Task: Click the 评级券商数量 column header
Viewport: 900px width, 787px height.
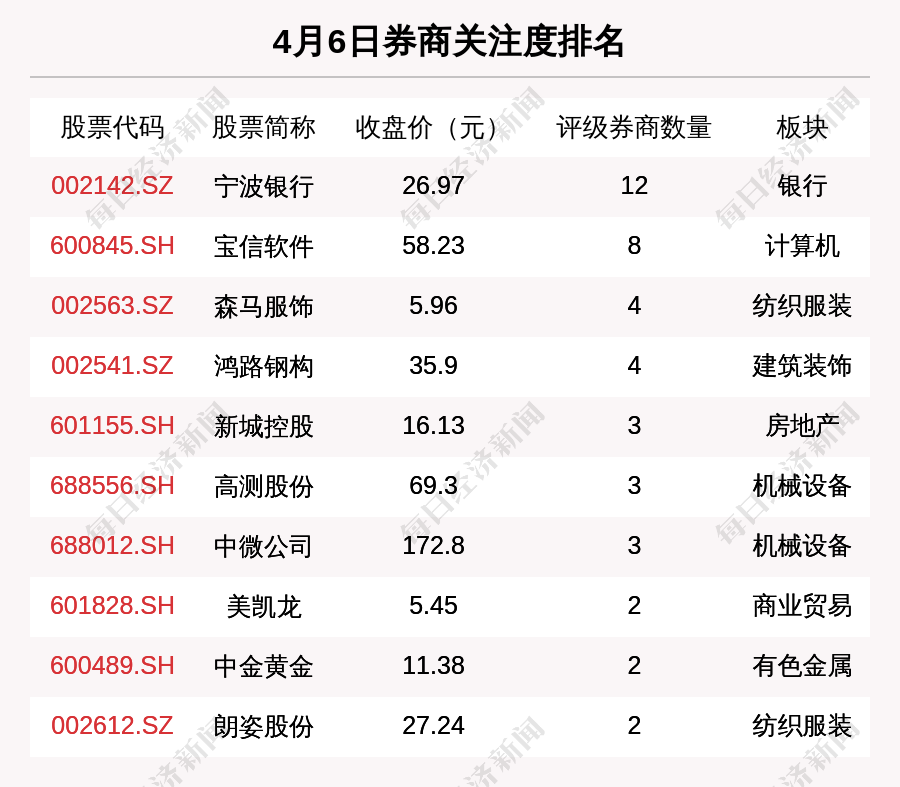Action: pos(634,127)
